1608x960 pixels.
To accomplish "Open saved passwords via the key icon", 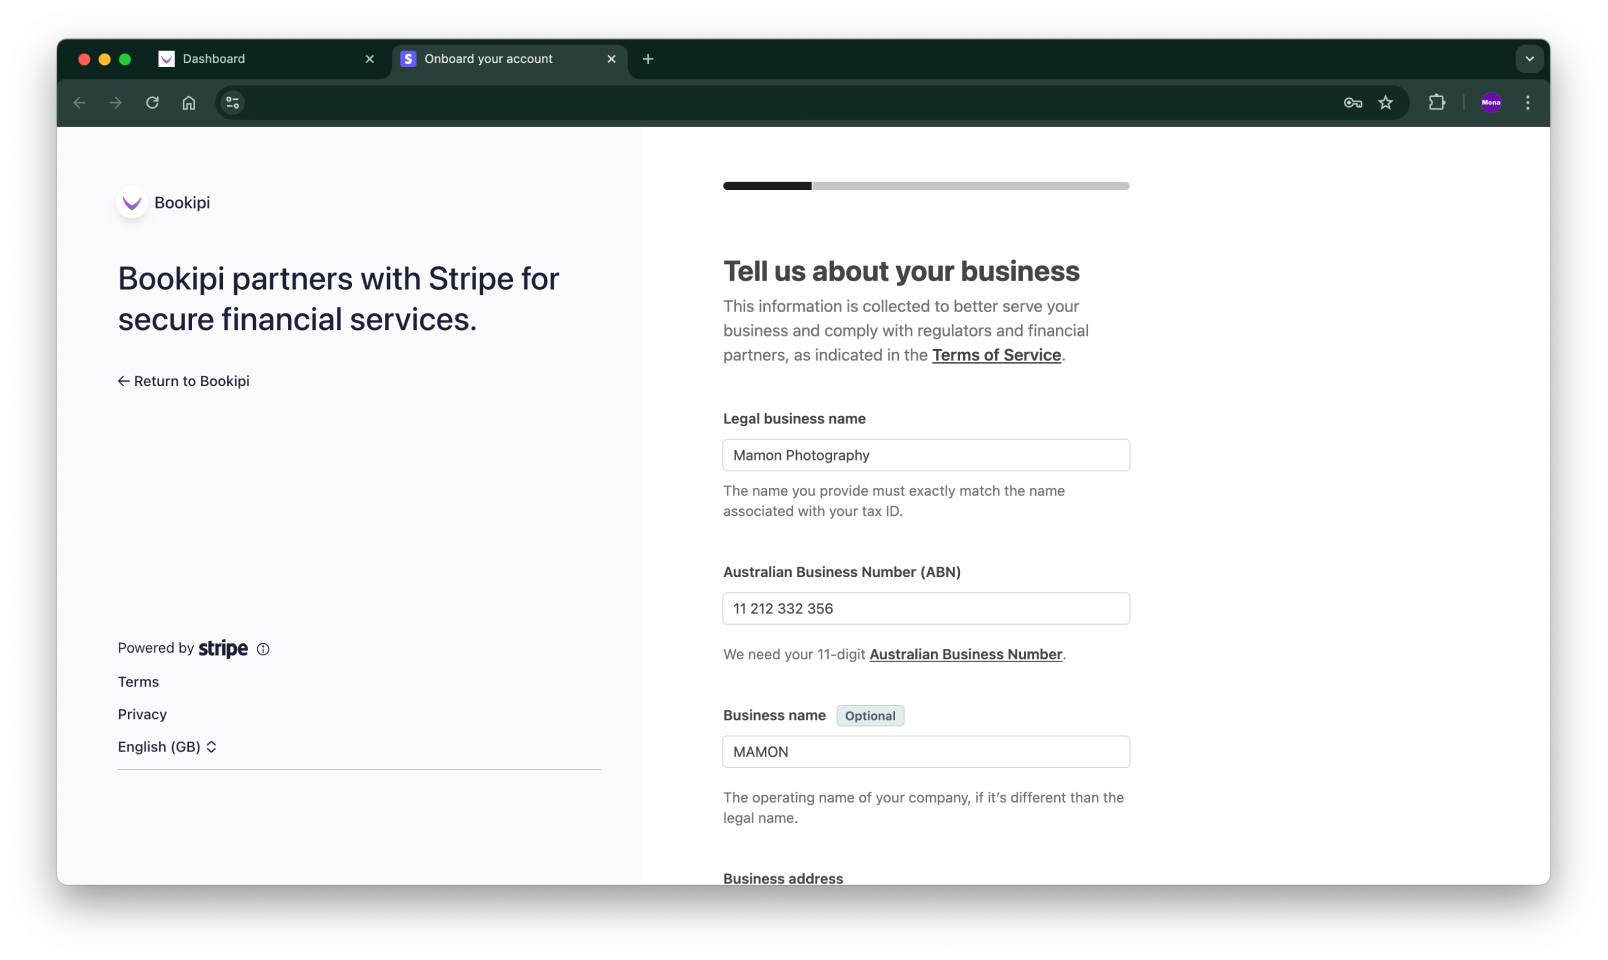I will click(x=1352, y=102).
